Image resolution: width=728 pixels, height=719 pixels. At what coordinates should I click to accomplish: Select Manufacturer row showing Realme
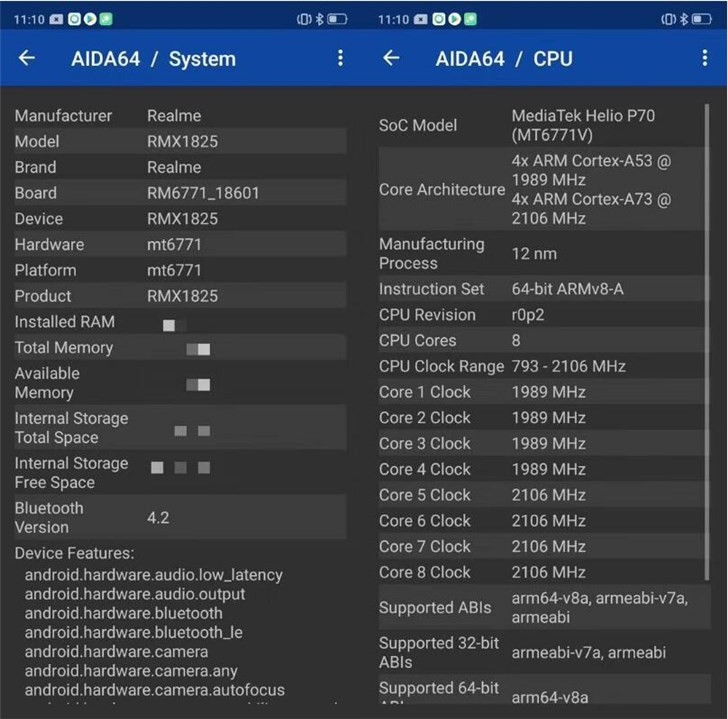coord(180,116)
